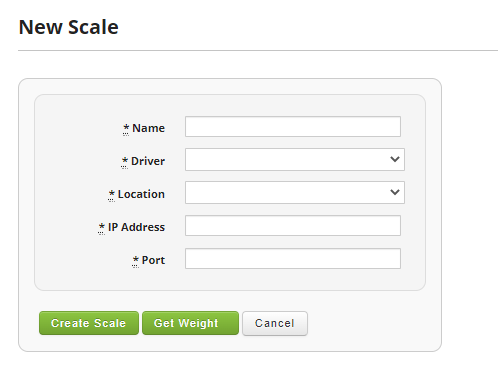The image size is (498, 379).
Task: Open the Driver dropdown list
Action: tap(295, 159)
